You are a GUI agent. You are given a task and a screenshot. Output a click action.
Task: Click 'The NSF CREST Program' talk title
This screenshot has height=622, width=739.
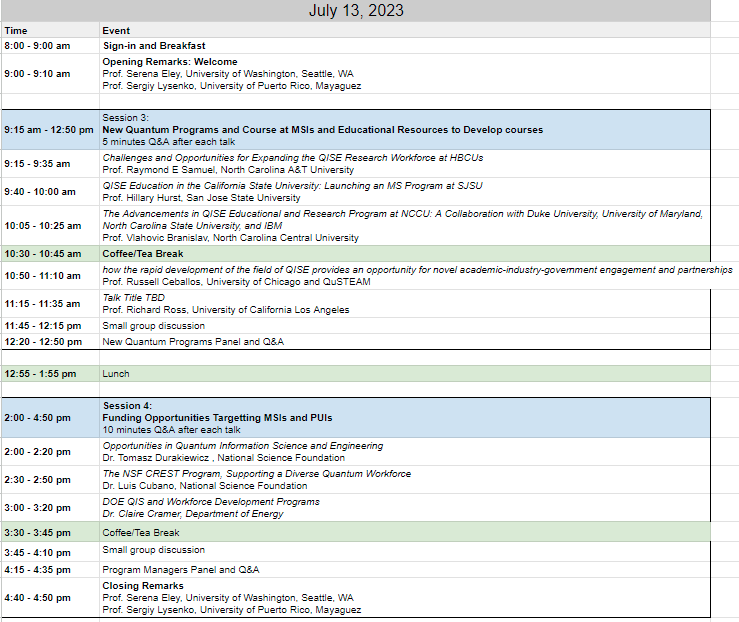click(x=257, y=474)
